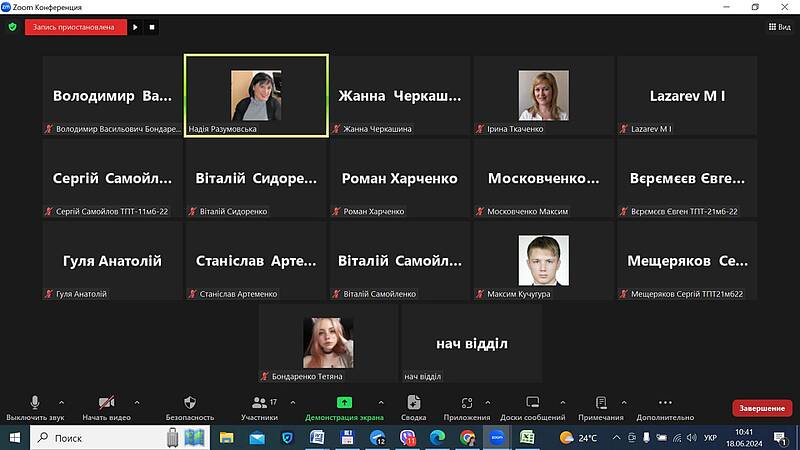Select Ірина Ткаченко's video tile
The image size is (800, 450).
point(543,96)
